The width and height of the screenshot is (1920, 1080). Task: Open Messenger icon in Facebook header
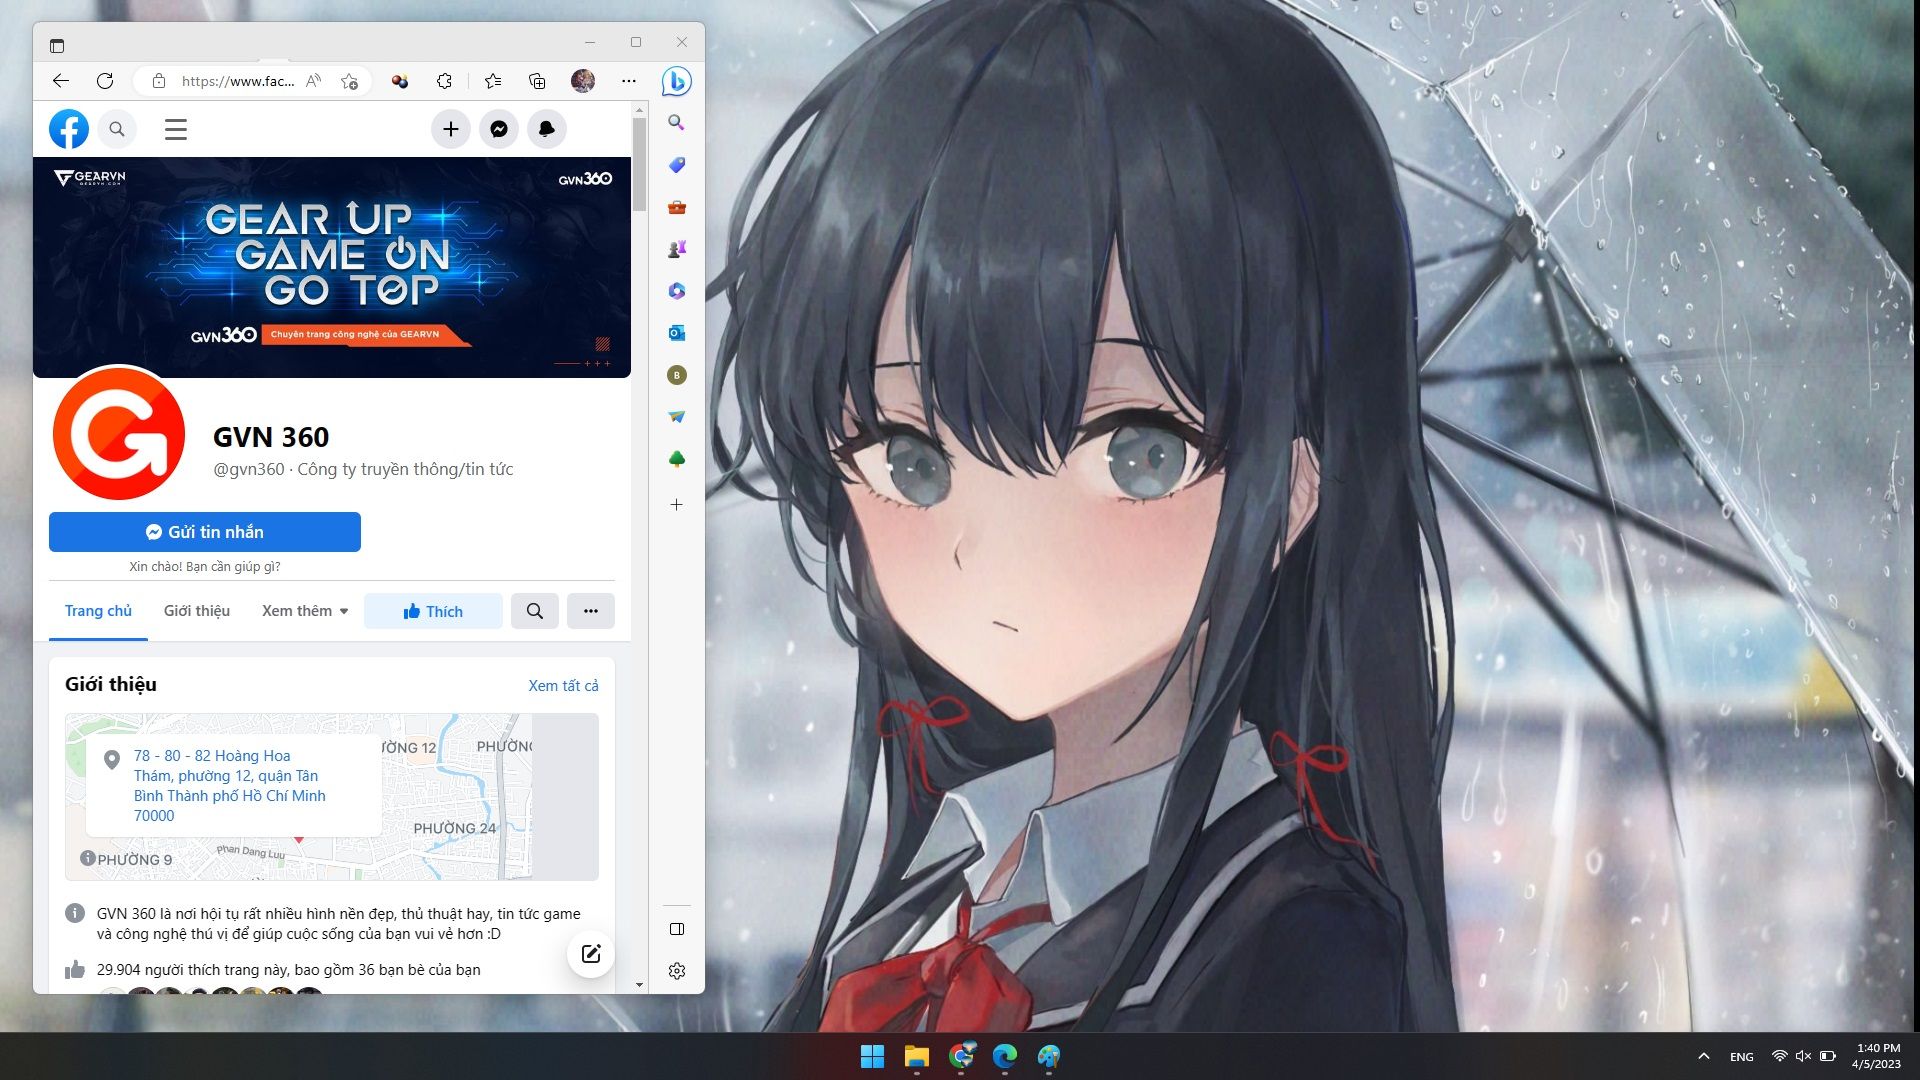(x=499, y=129)
